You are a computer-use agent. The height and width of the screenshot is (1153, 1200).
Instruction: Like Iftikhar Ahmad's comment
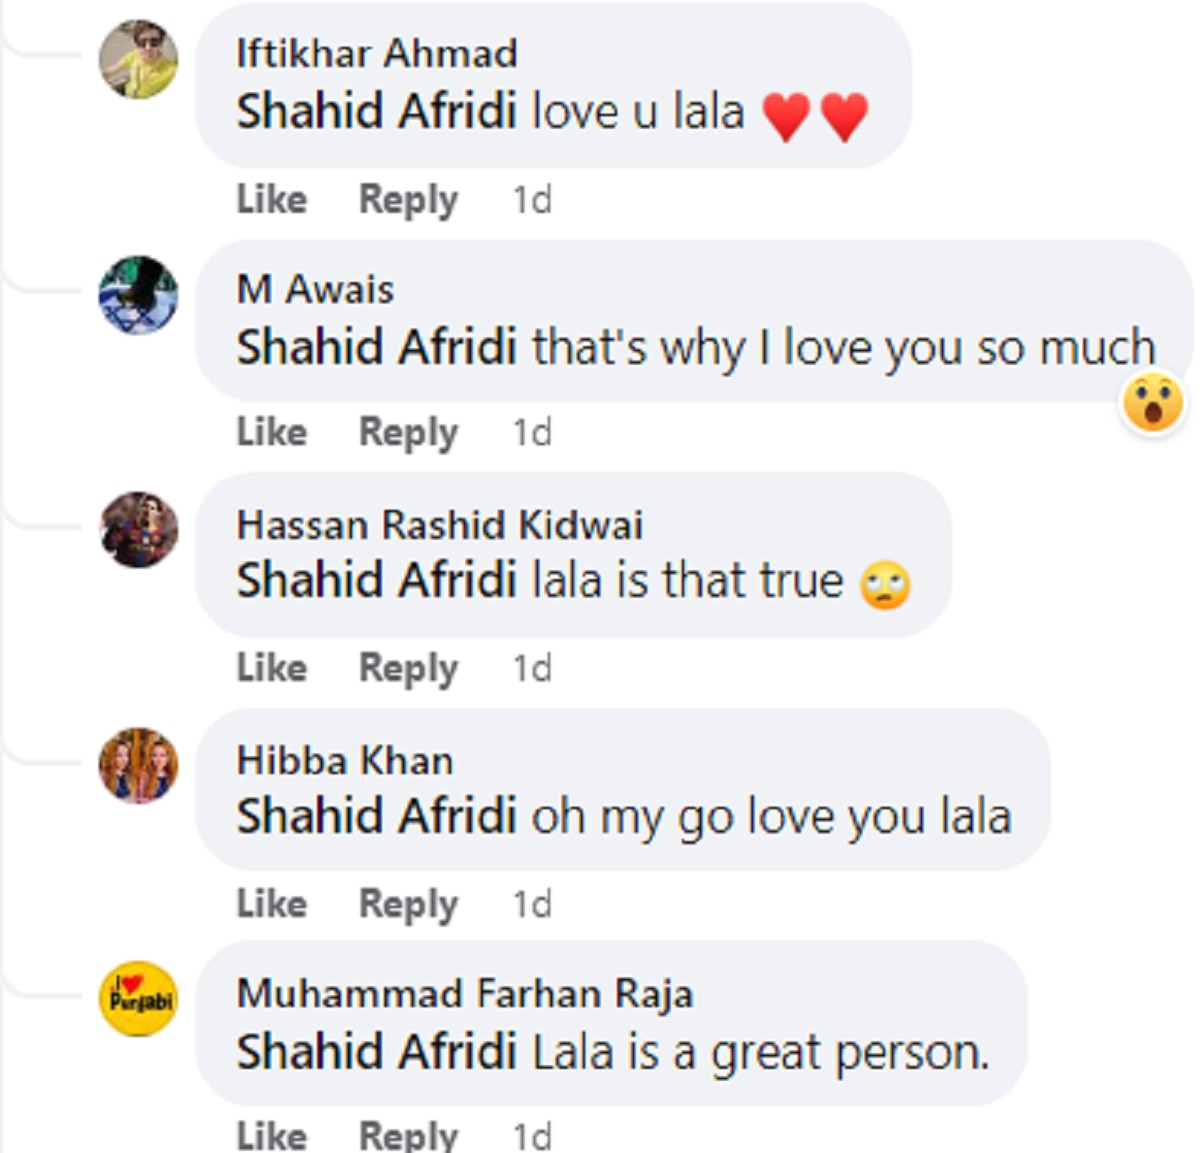(x=271, y=199)
